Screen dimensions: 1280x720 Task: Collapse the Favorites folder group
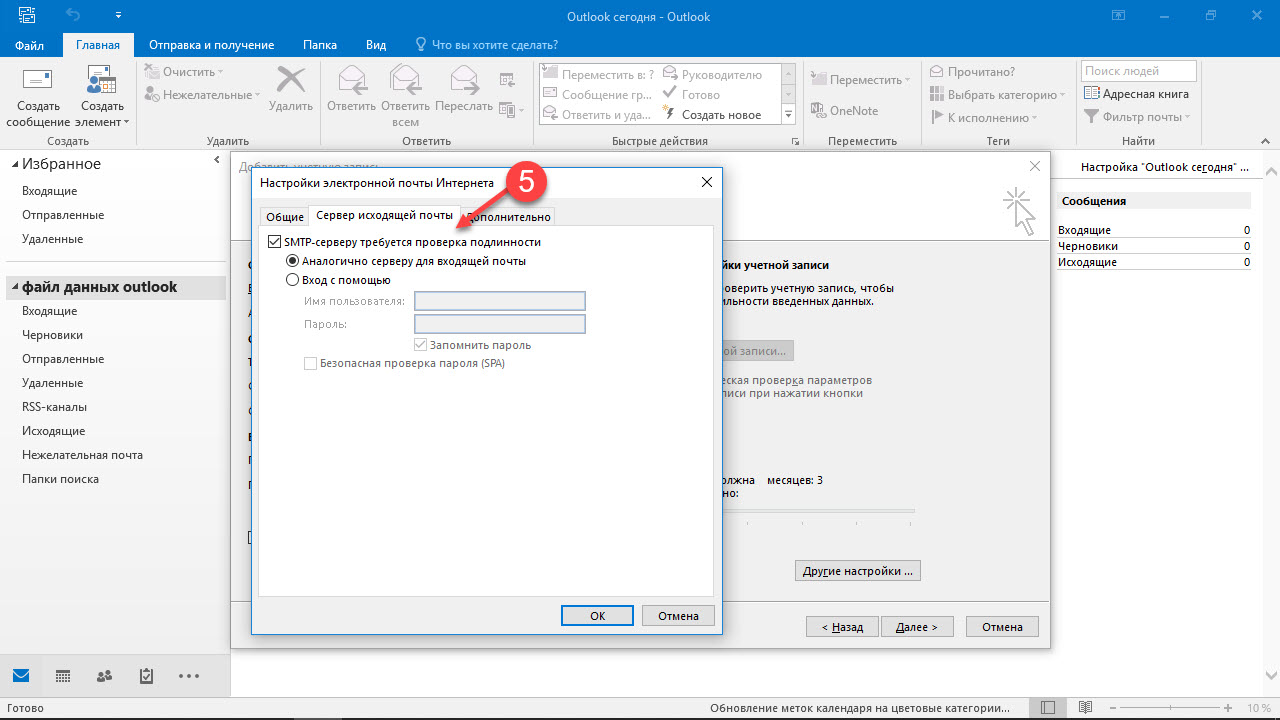[x=15, y=164]
